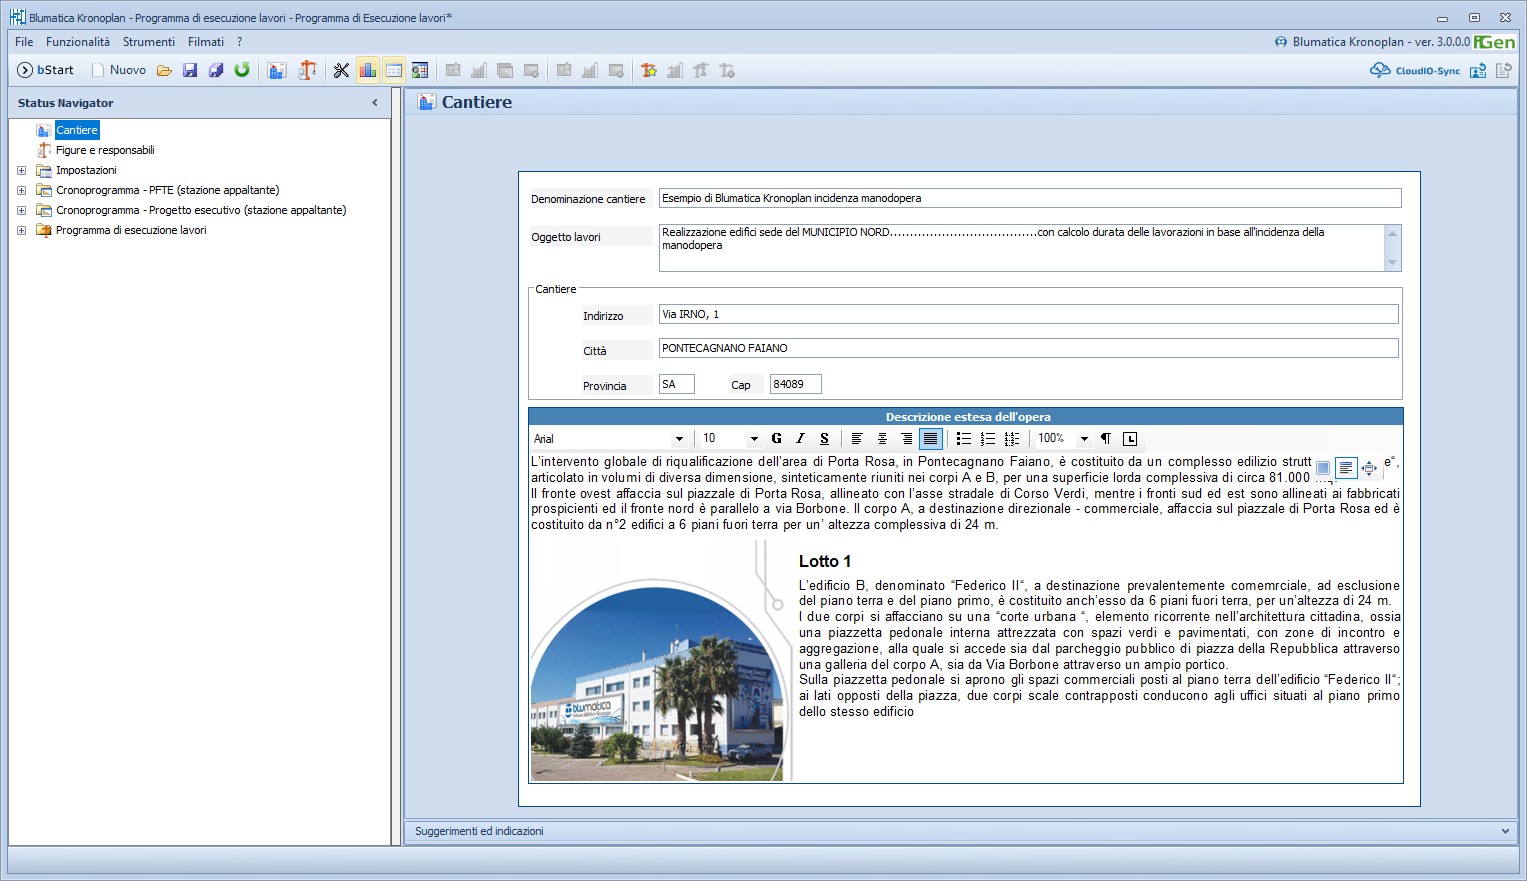Click the bStart button
This screenshot has width=1527, height=881.
click(46, 70)
